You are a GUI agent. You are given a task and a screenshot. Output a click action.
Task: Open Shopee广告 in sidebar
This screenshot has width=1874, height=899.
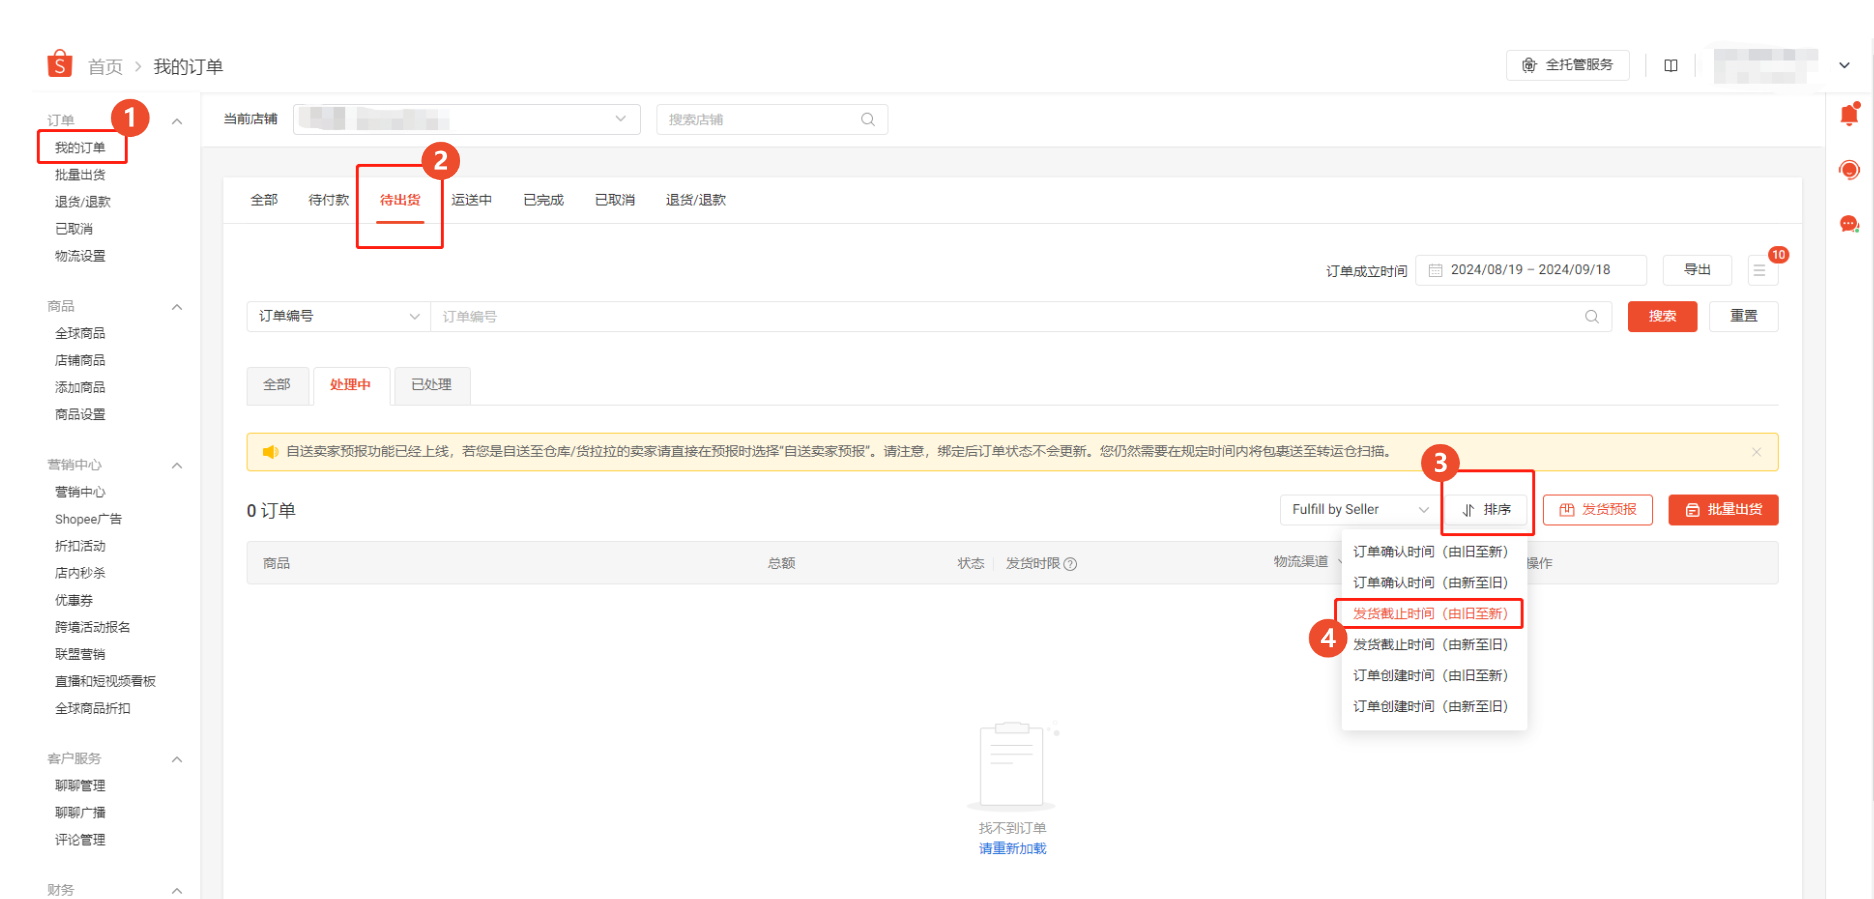88,519
